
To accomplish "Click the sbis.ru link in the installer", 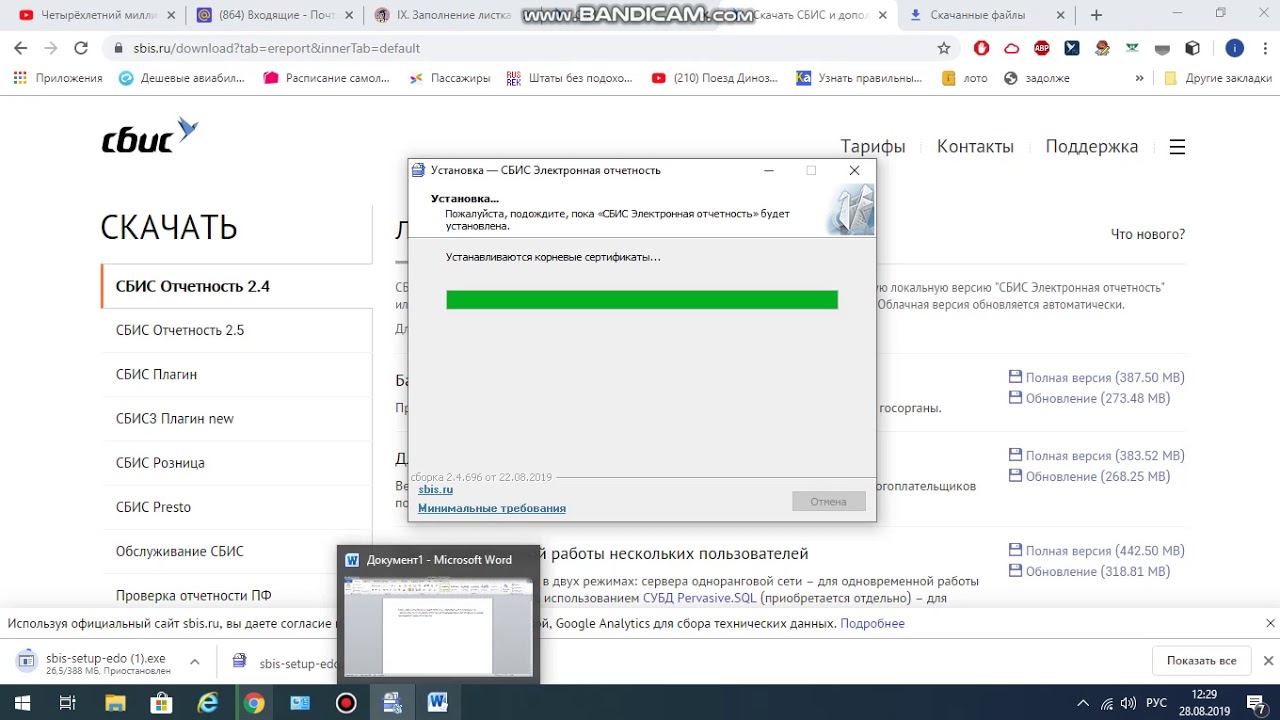I will tap(436, 490).
